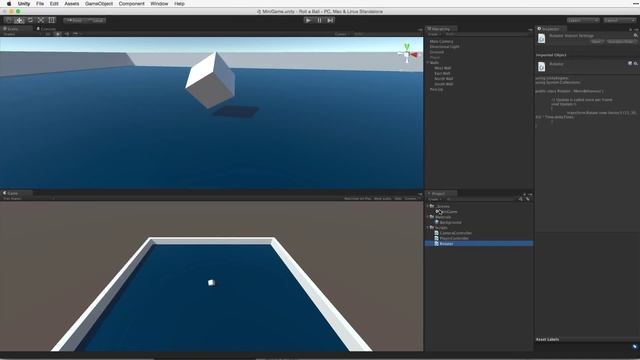Toggle Pivot/Center handle position button

point(74,20)
